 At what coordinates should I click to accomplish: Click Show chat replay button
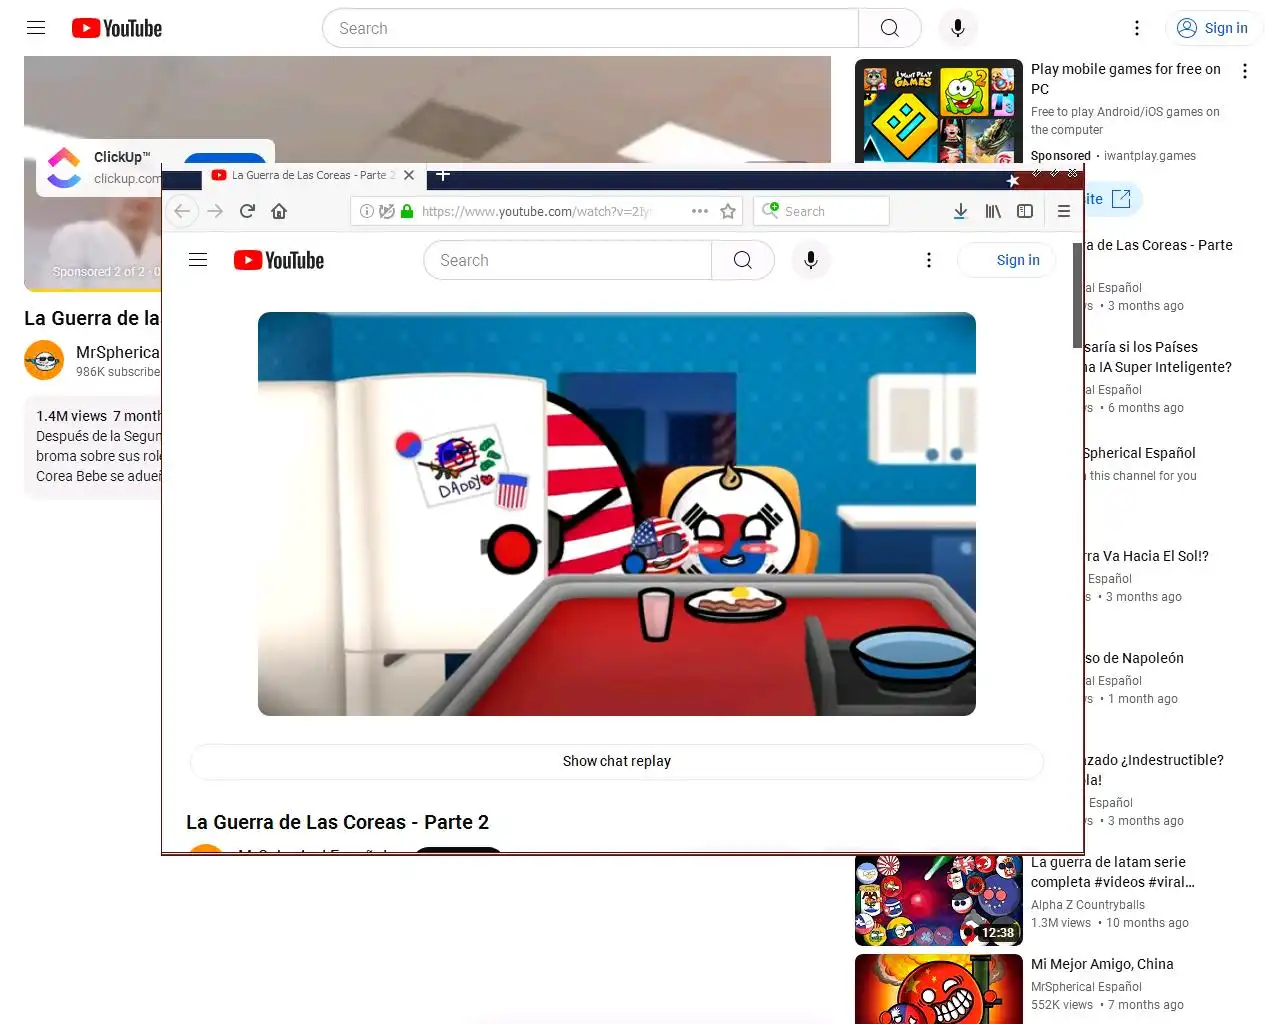tap(617, 761)
